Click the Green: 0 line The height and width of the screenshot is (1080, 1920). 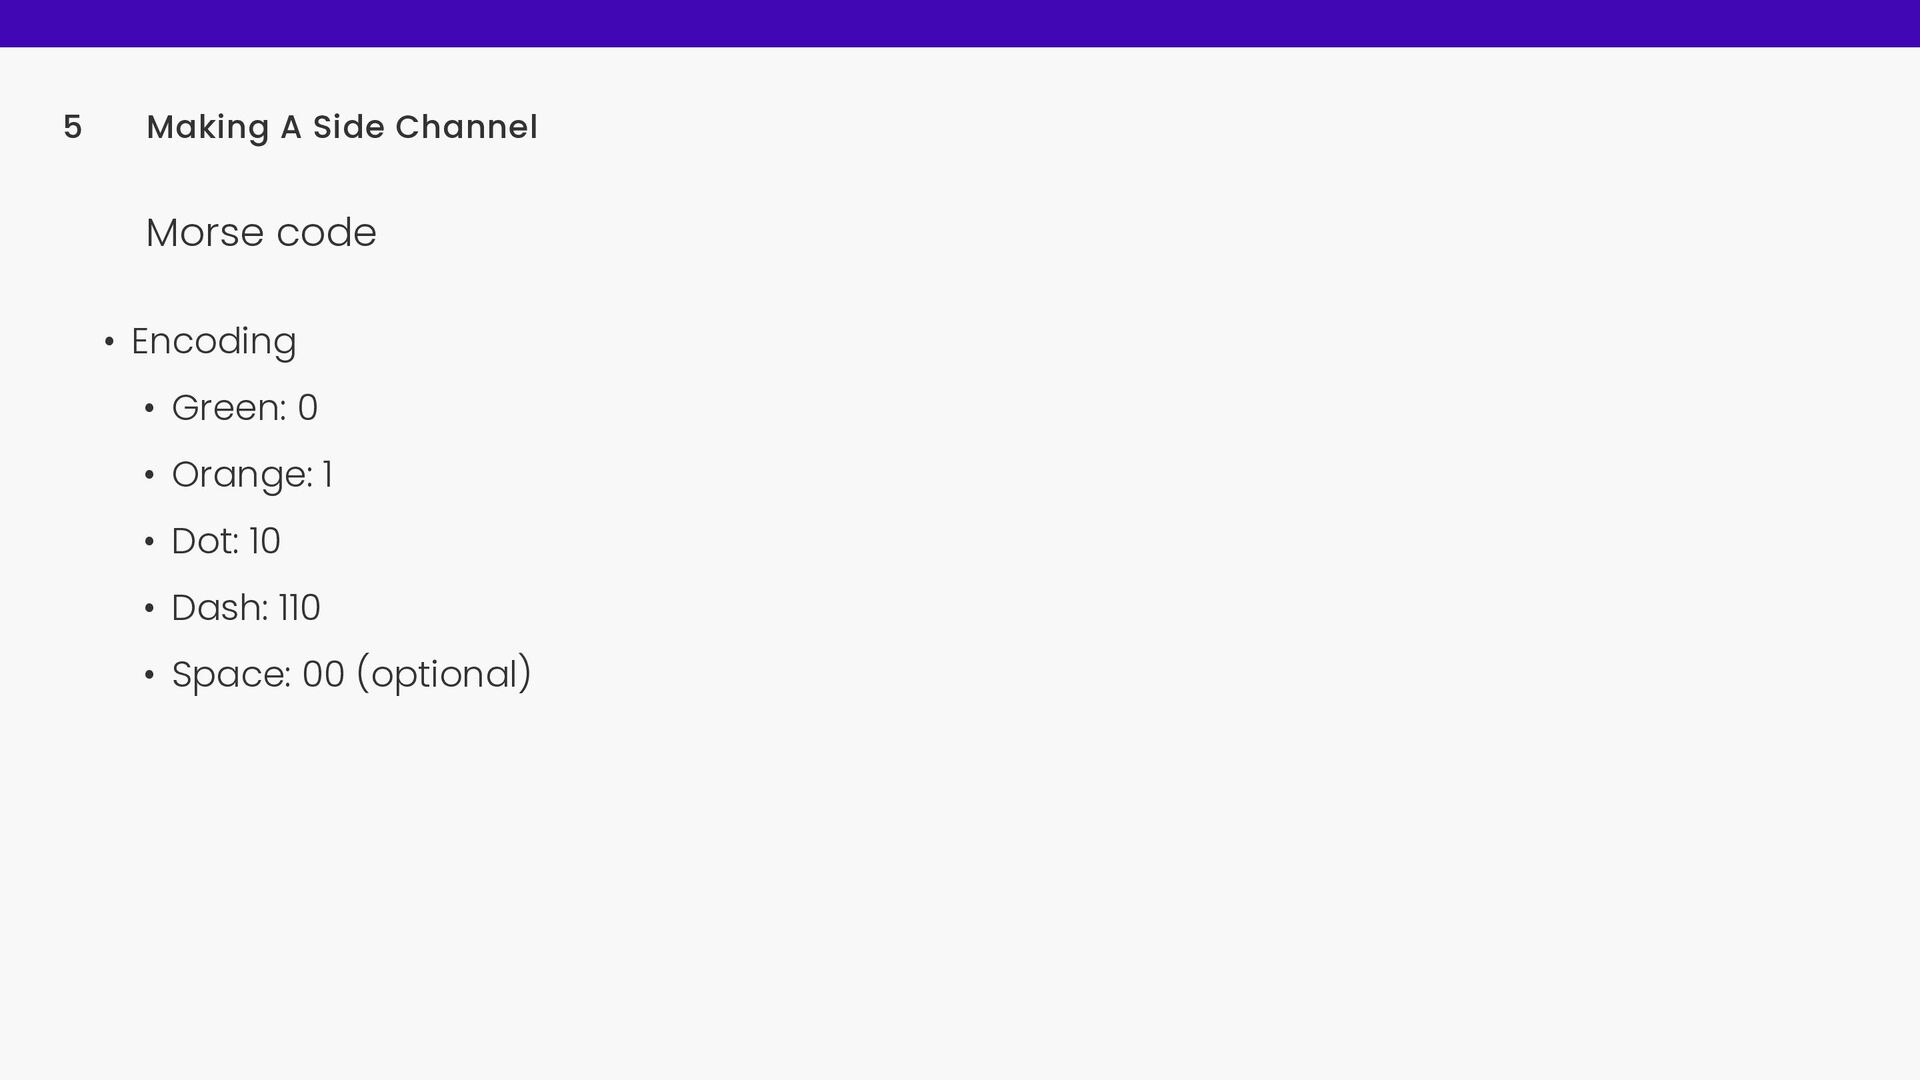pyautogui.click(x=245, y=408)
